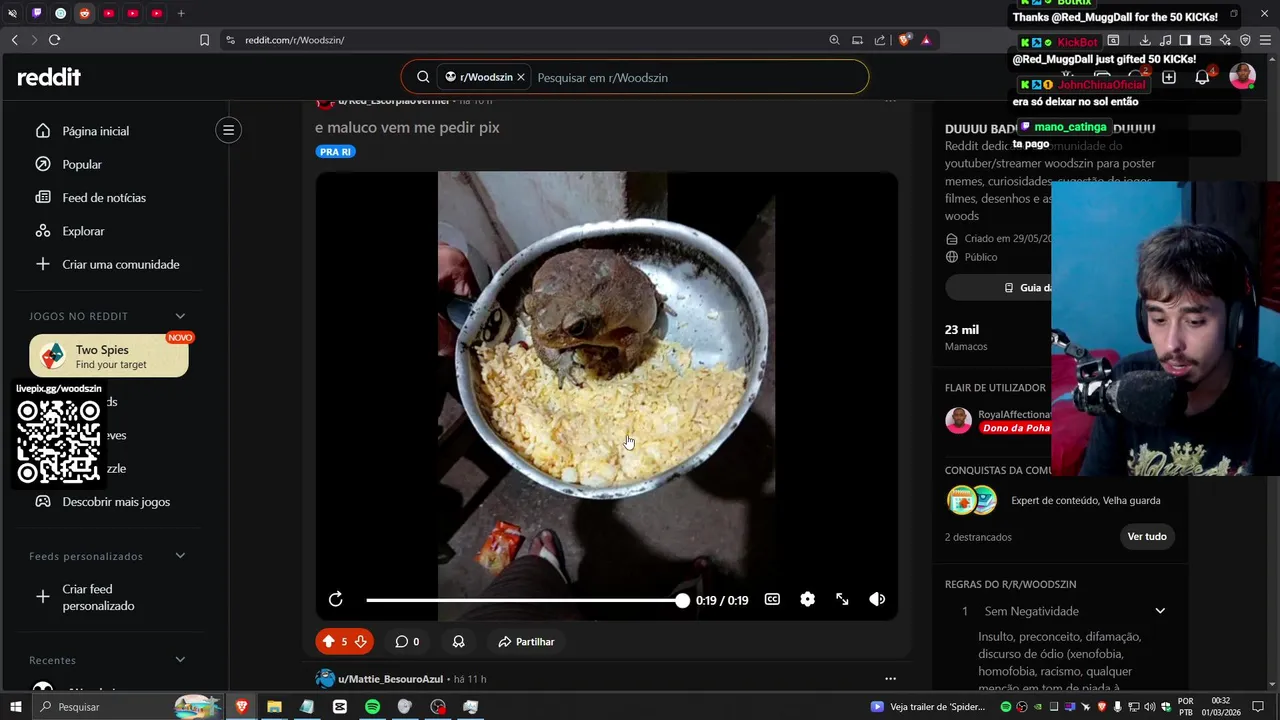The width and height of the screenshot is (1280, 720).
Task: Open the PRA RI post flair
Action: pyautogui.click(x=335, y=152)
